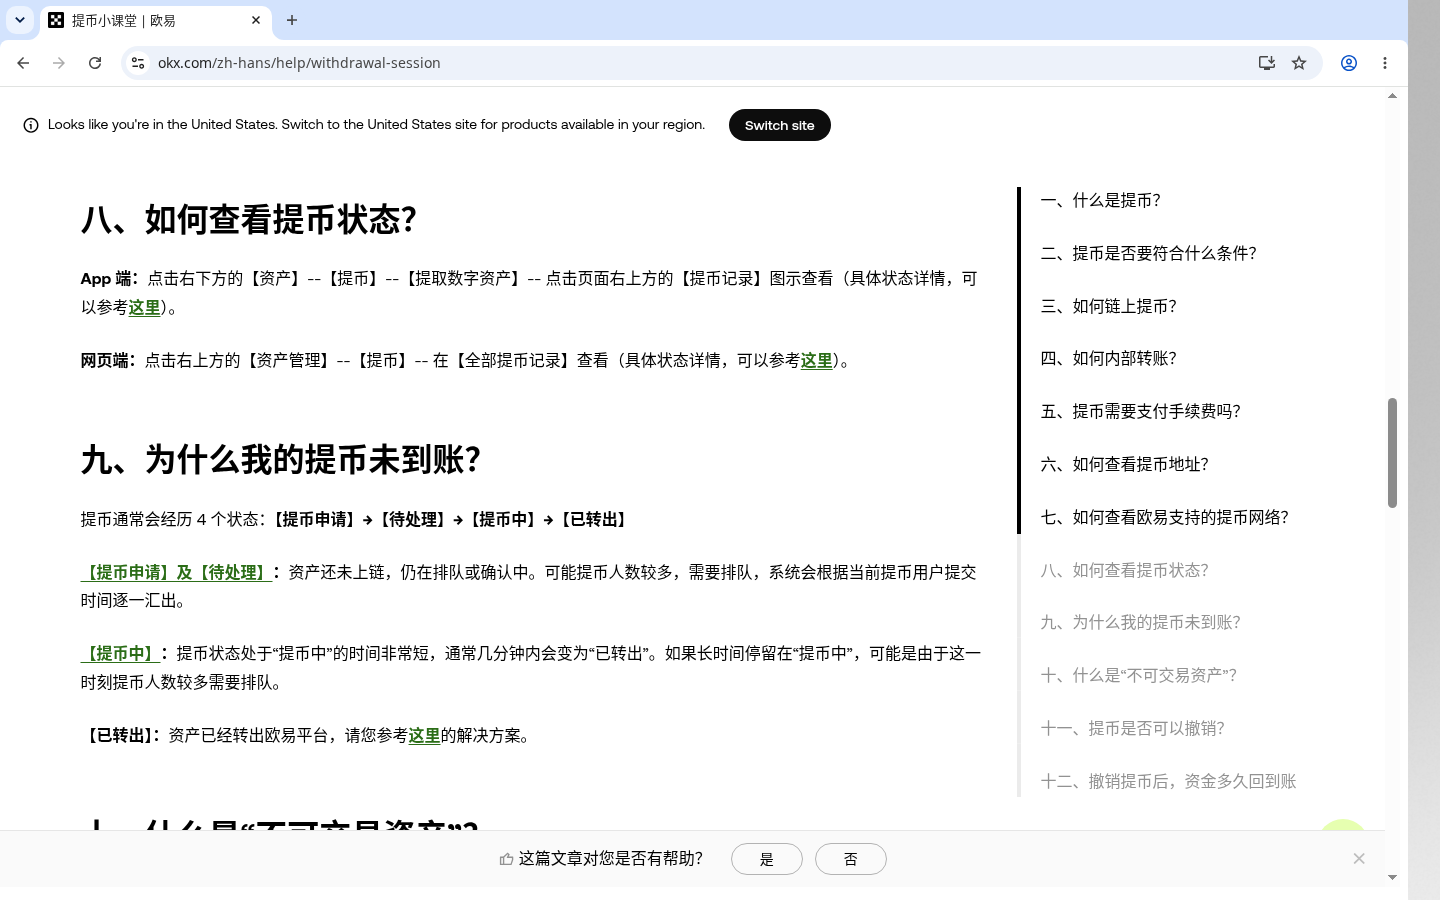Jump to 九、为什么我的提币未到账？ in sidebar
The image size is (1440, 900).
pyautogui.click(x=1140, y=622)
